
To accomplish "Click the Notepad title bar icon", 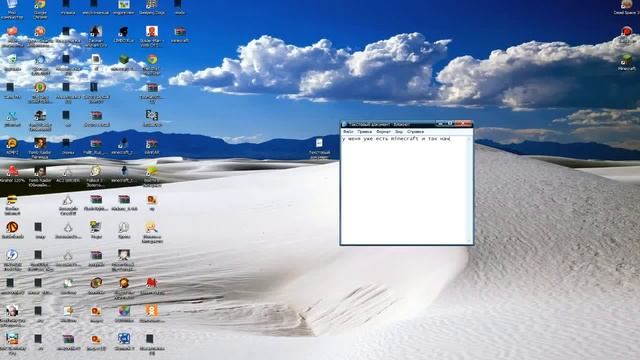I will pos(344,124).
